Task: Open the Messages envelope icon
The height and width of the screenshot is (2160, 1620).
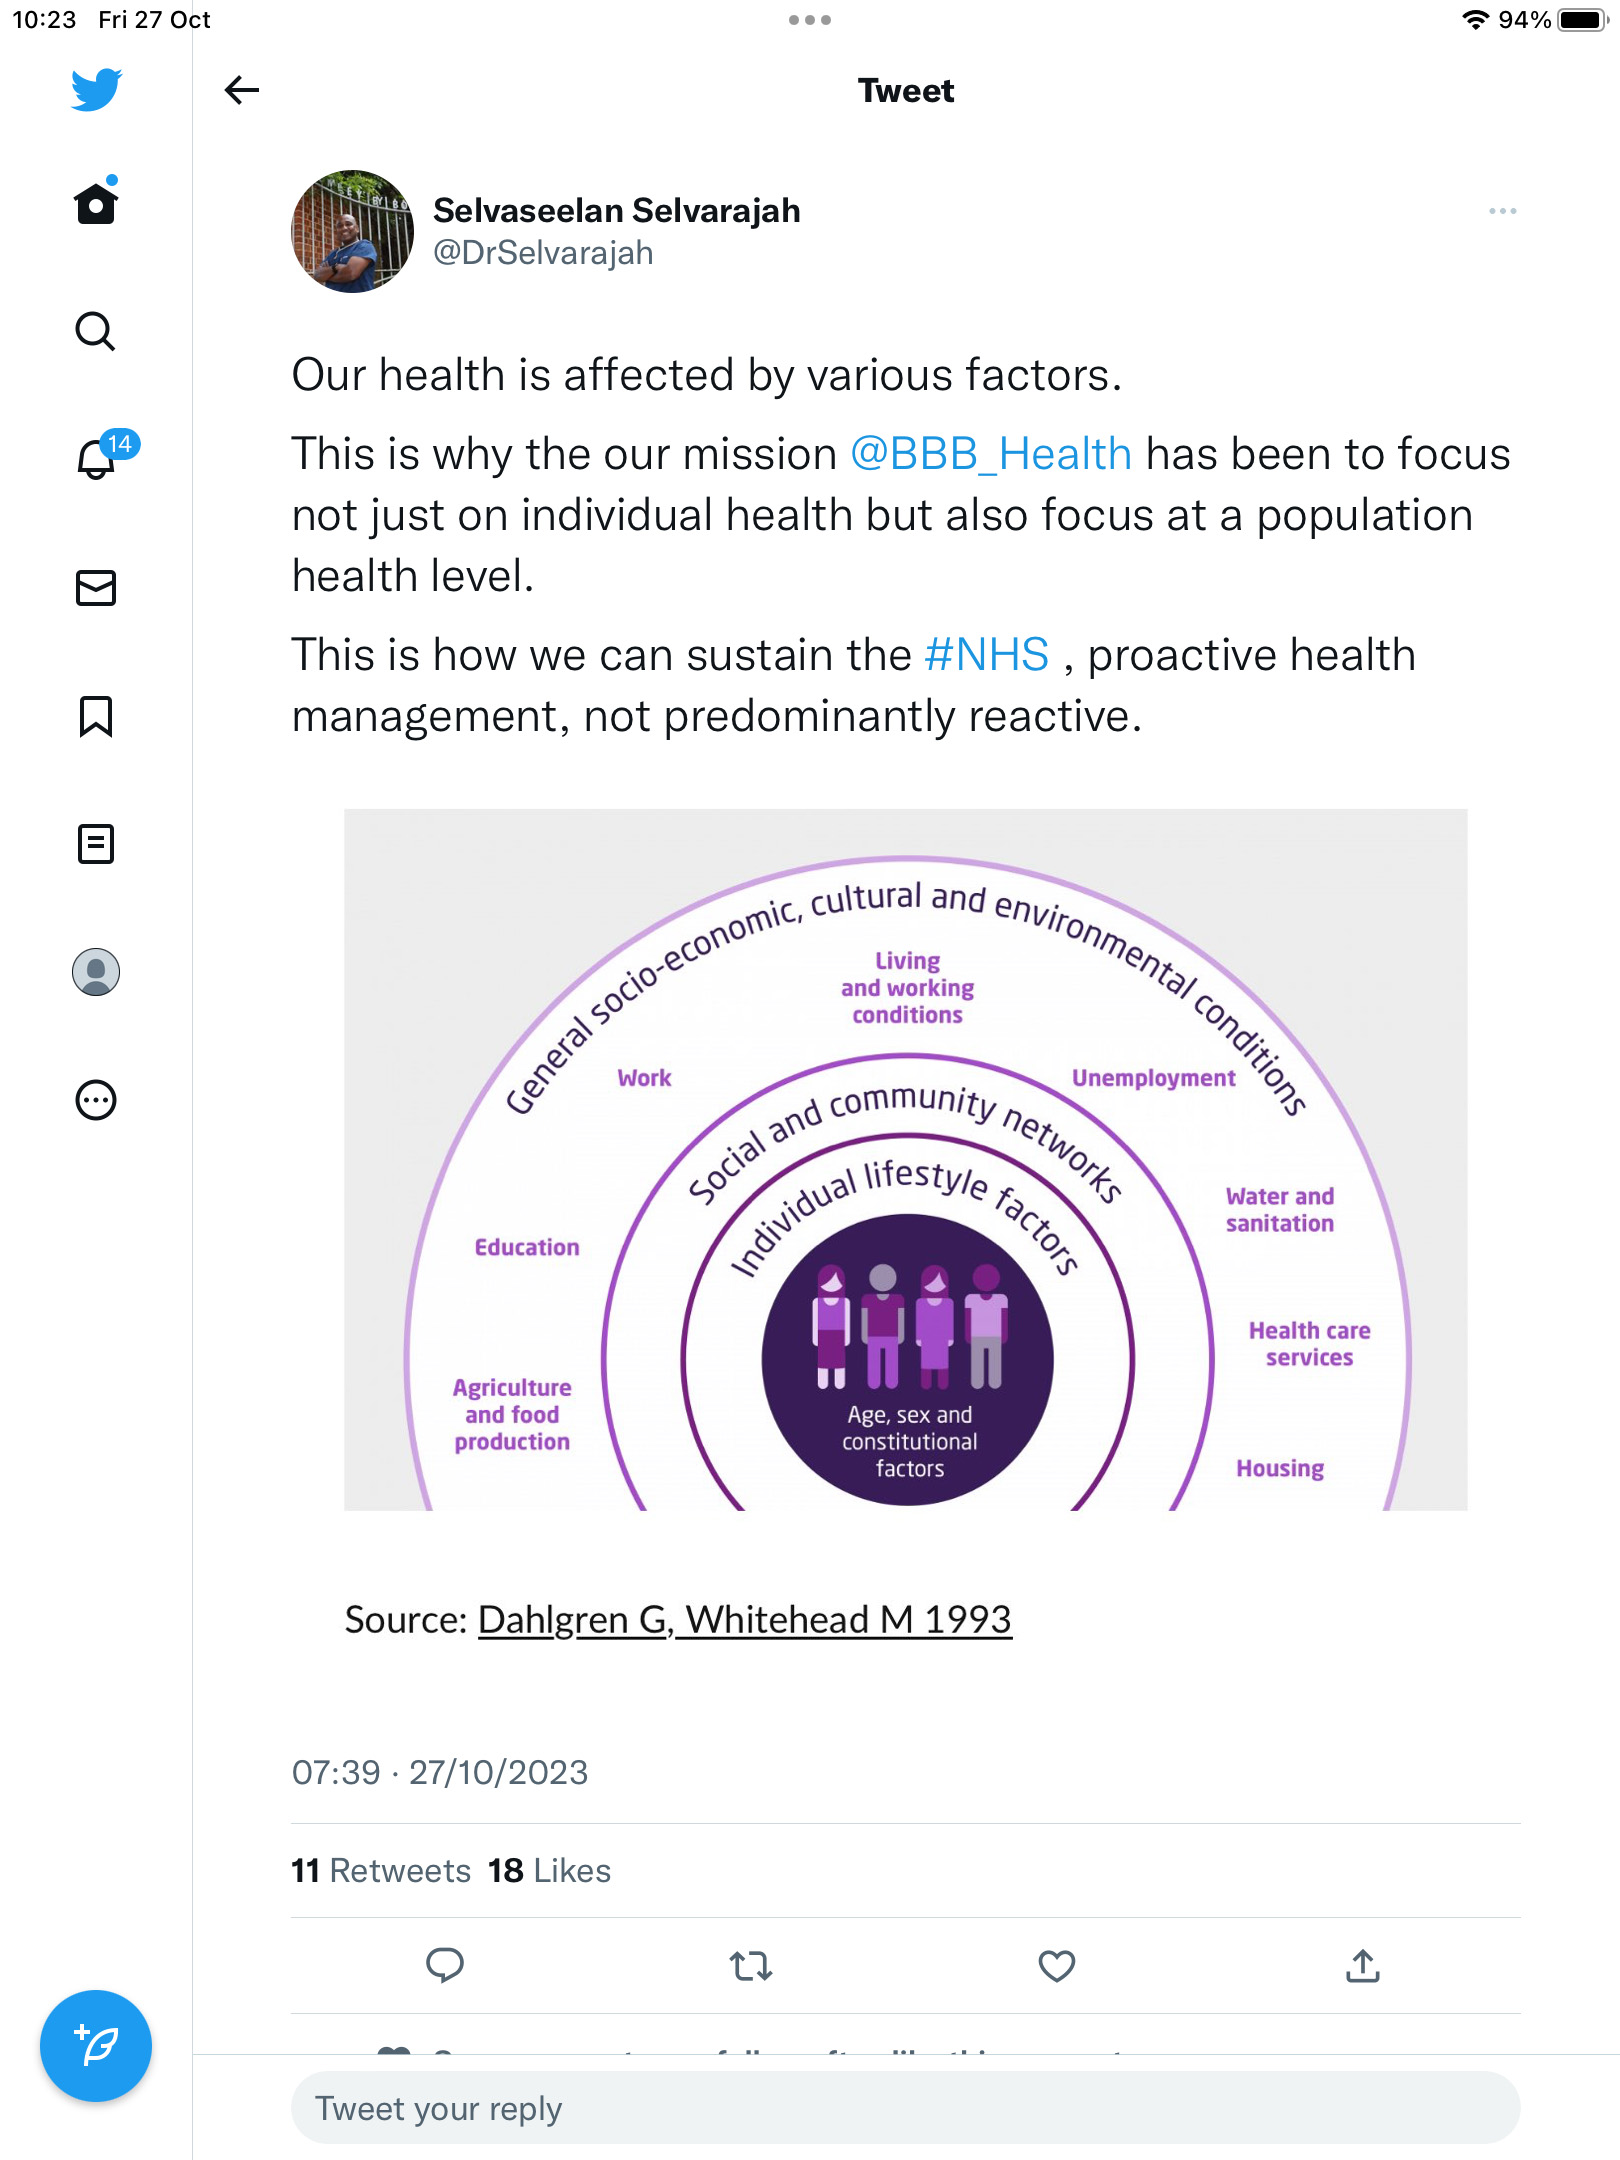Action: [96, 588]
